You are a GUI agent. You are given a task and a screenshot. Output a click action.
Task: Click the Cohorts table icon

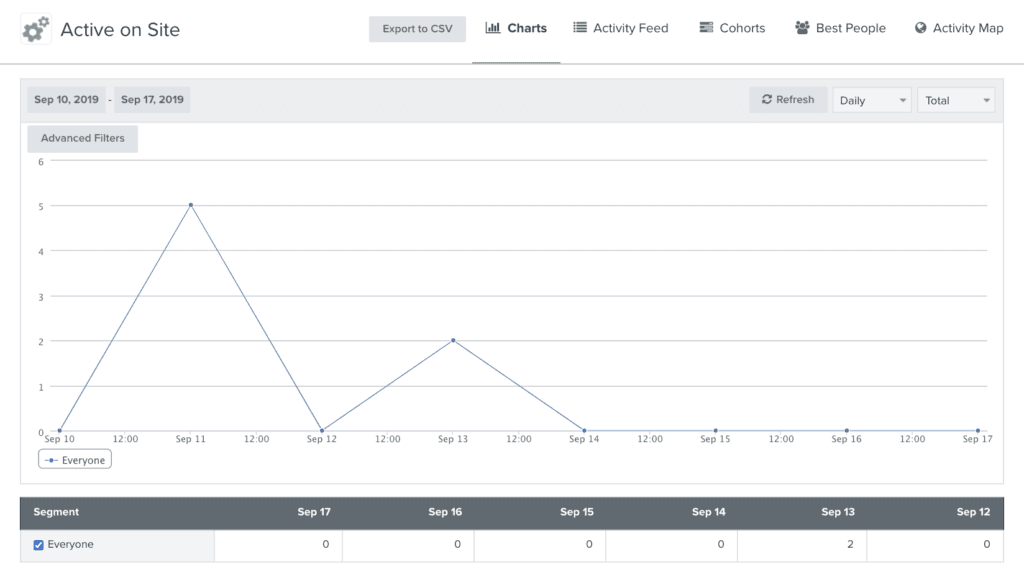point(706,27)
